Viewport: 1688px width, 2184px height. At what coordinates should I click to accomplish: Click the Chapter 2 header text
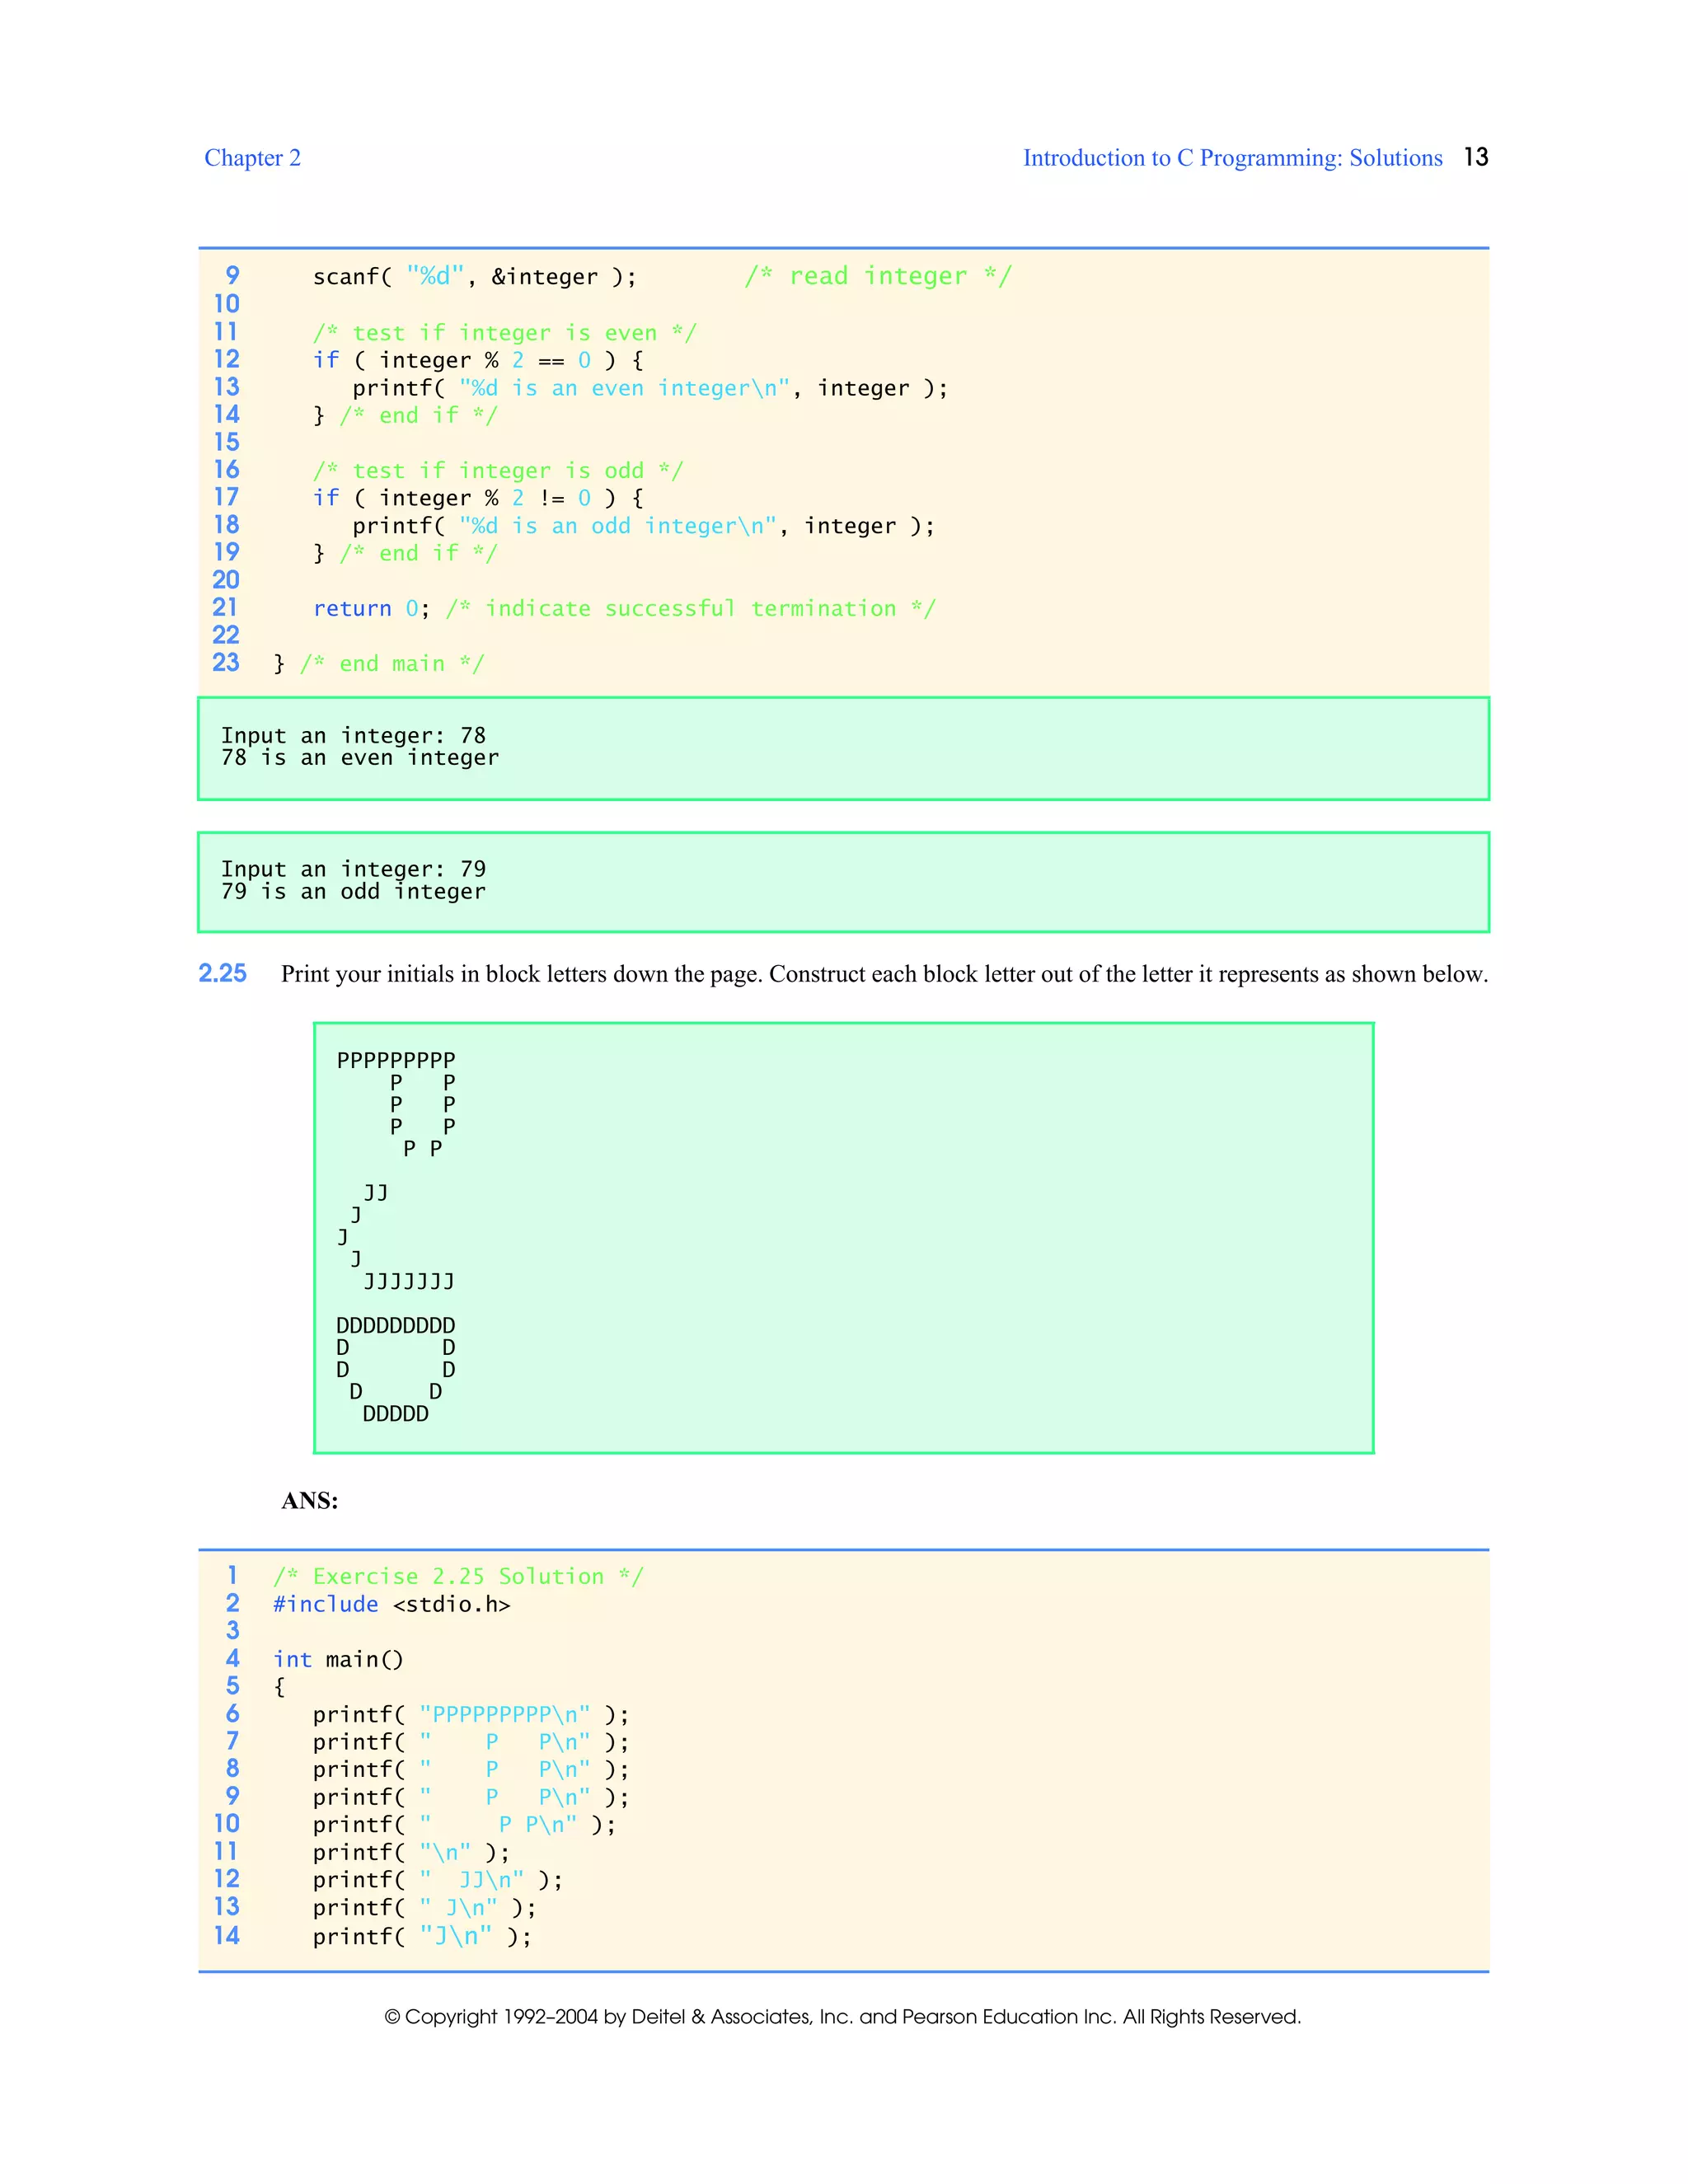[x=252, y=158]
